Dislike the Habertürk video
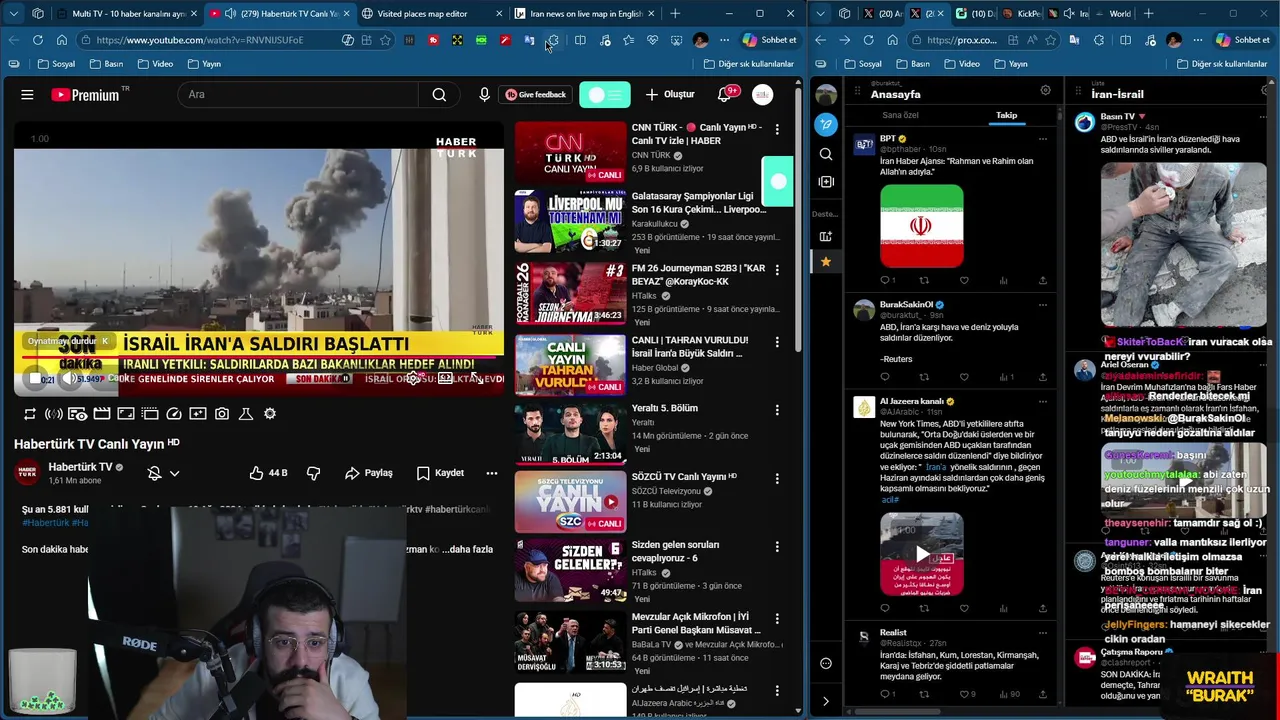 tap(313, 473)
